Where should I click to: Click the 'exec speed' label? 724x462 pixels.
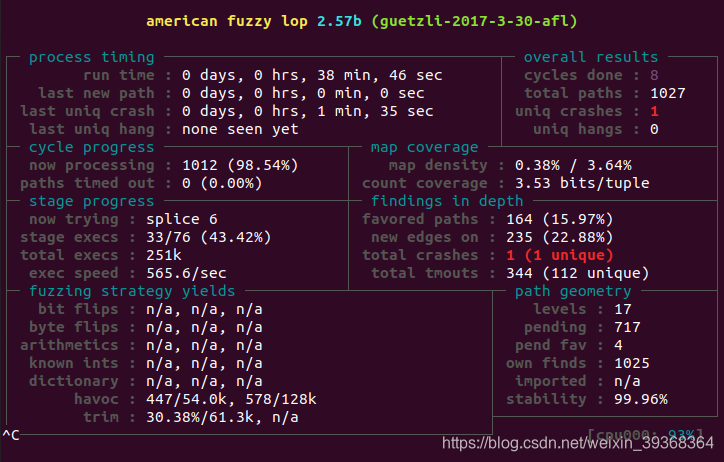click(x=73, y=273)
